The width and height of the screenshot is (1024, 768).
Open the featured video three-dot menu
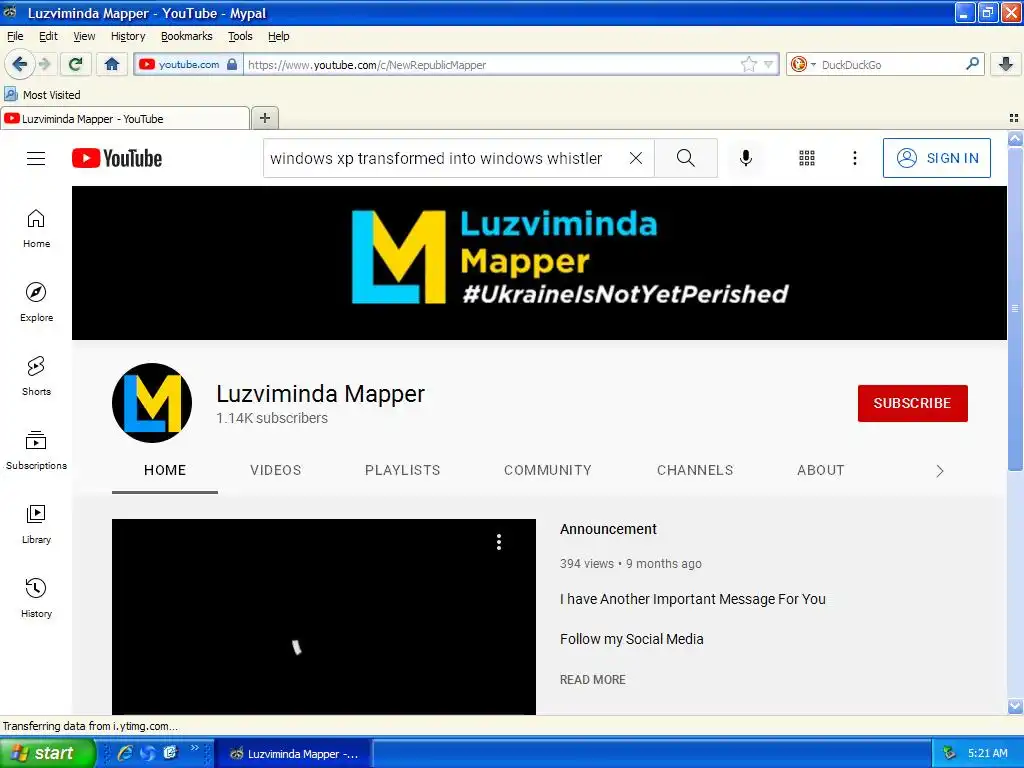coord(499,542)
